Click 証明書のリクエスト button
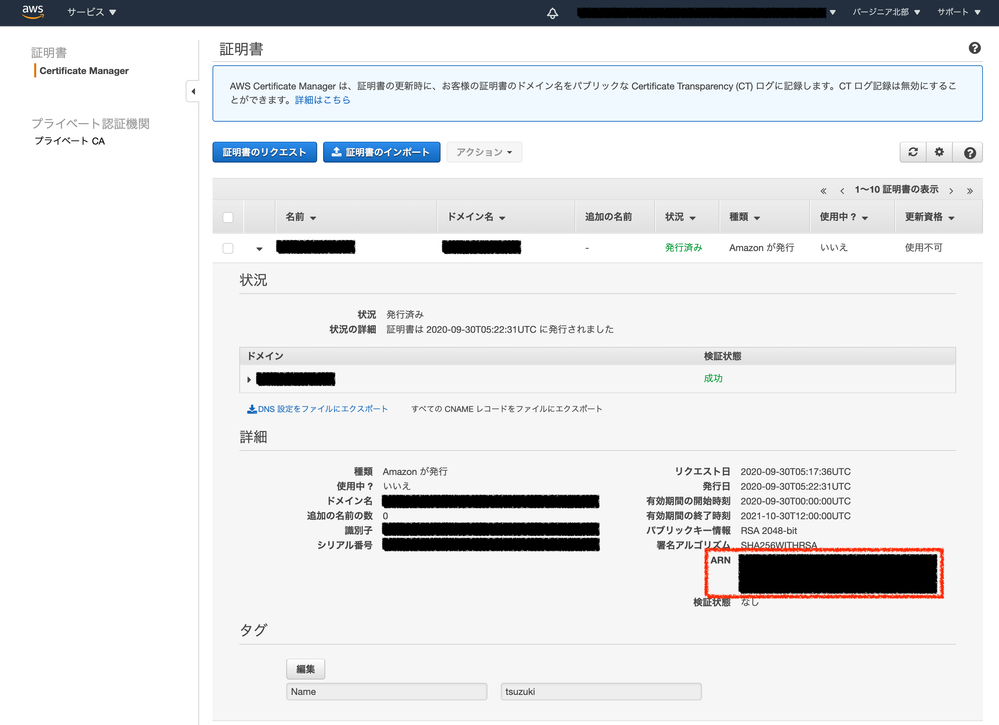 264,152
